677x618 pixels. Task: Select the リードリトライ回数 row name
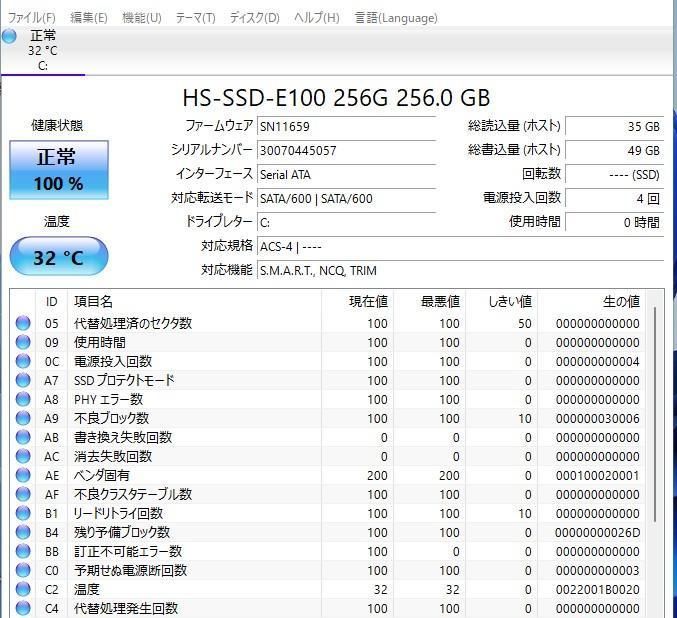click(118, 513)
